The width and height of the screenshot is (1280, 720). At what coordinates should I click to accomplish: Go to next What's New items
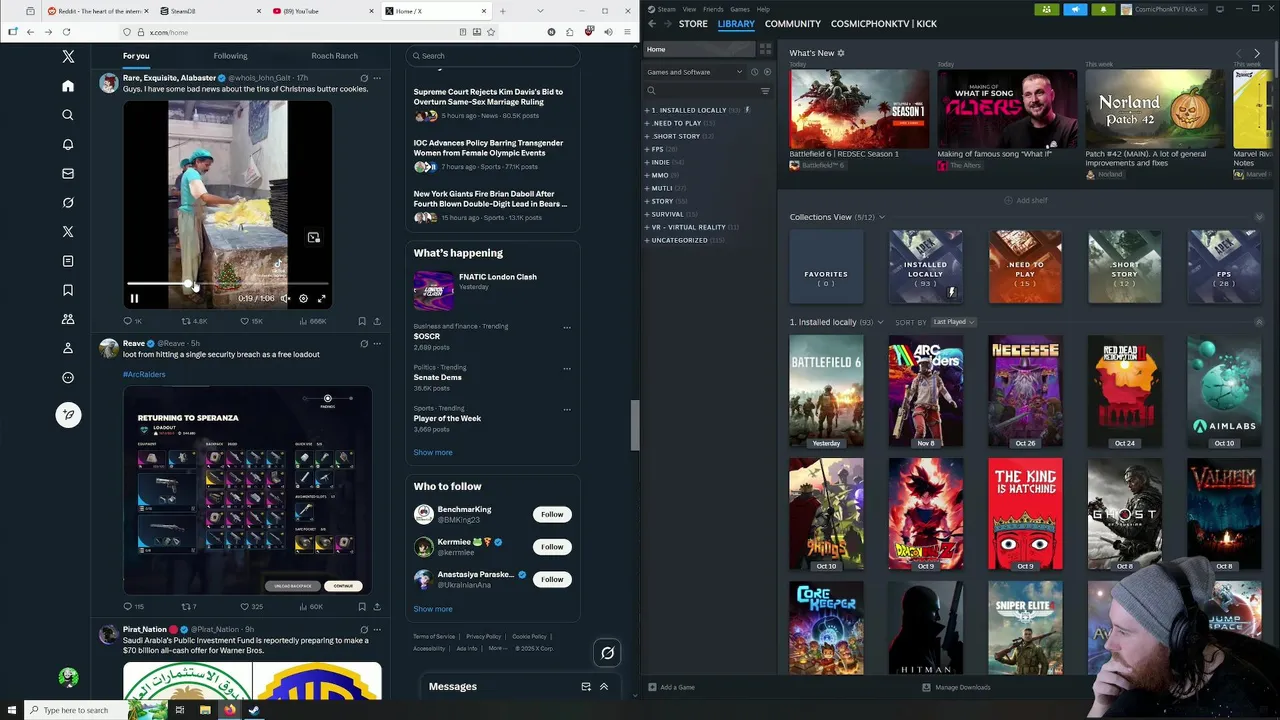[x=1257, y=53]
